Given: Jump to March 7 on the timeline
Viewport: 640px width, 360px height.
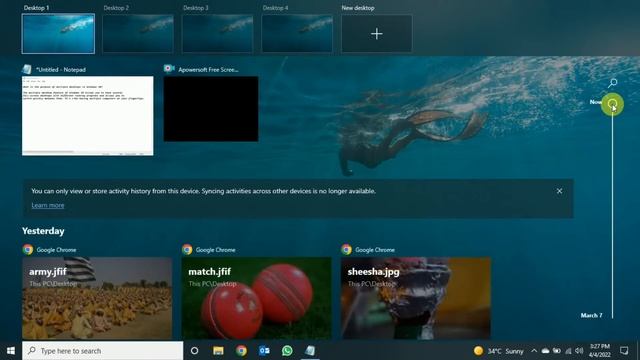Looking at the screenshot, I should tap(591, 315).
